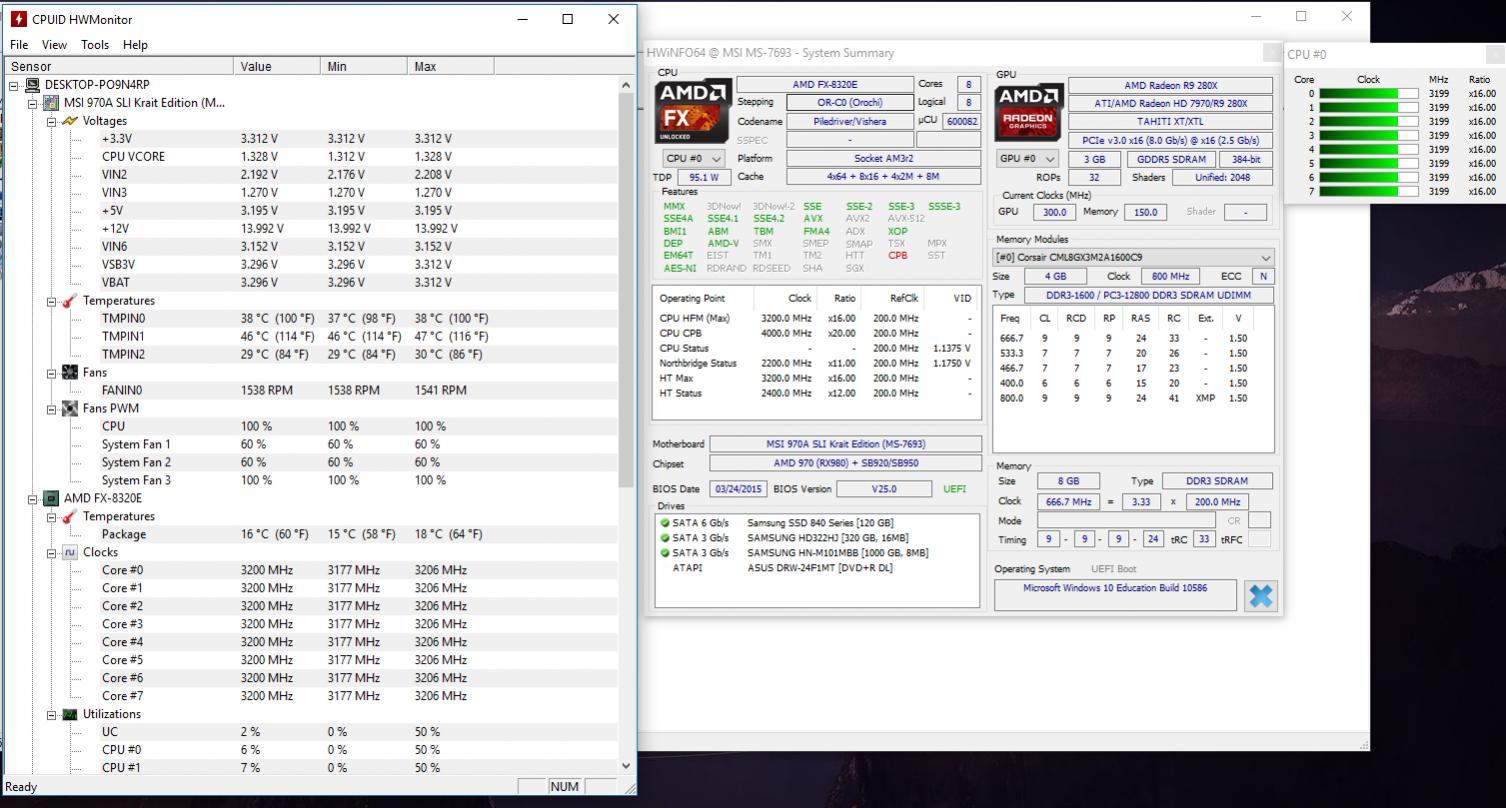Image resolution: width=1506 pixels, height=808 pixels.
Task: Click the HWMonitor lightning bolt app icon
Action: click(18, 19)
